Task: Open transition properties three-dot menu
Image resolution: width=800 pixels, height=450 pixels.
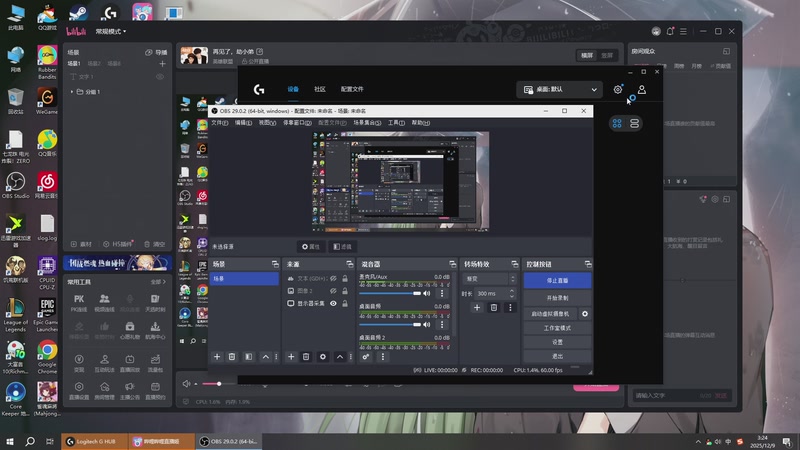Action: click(510, 308)
